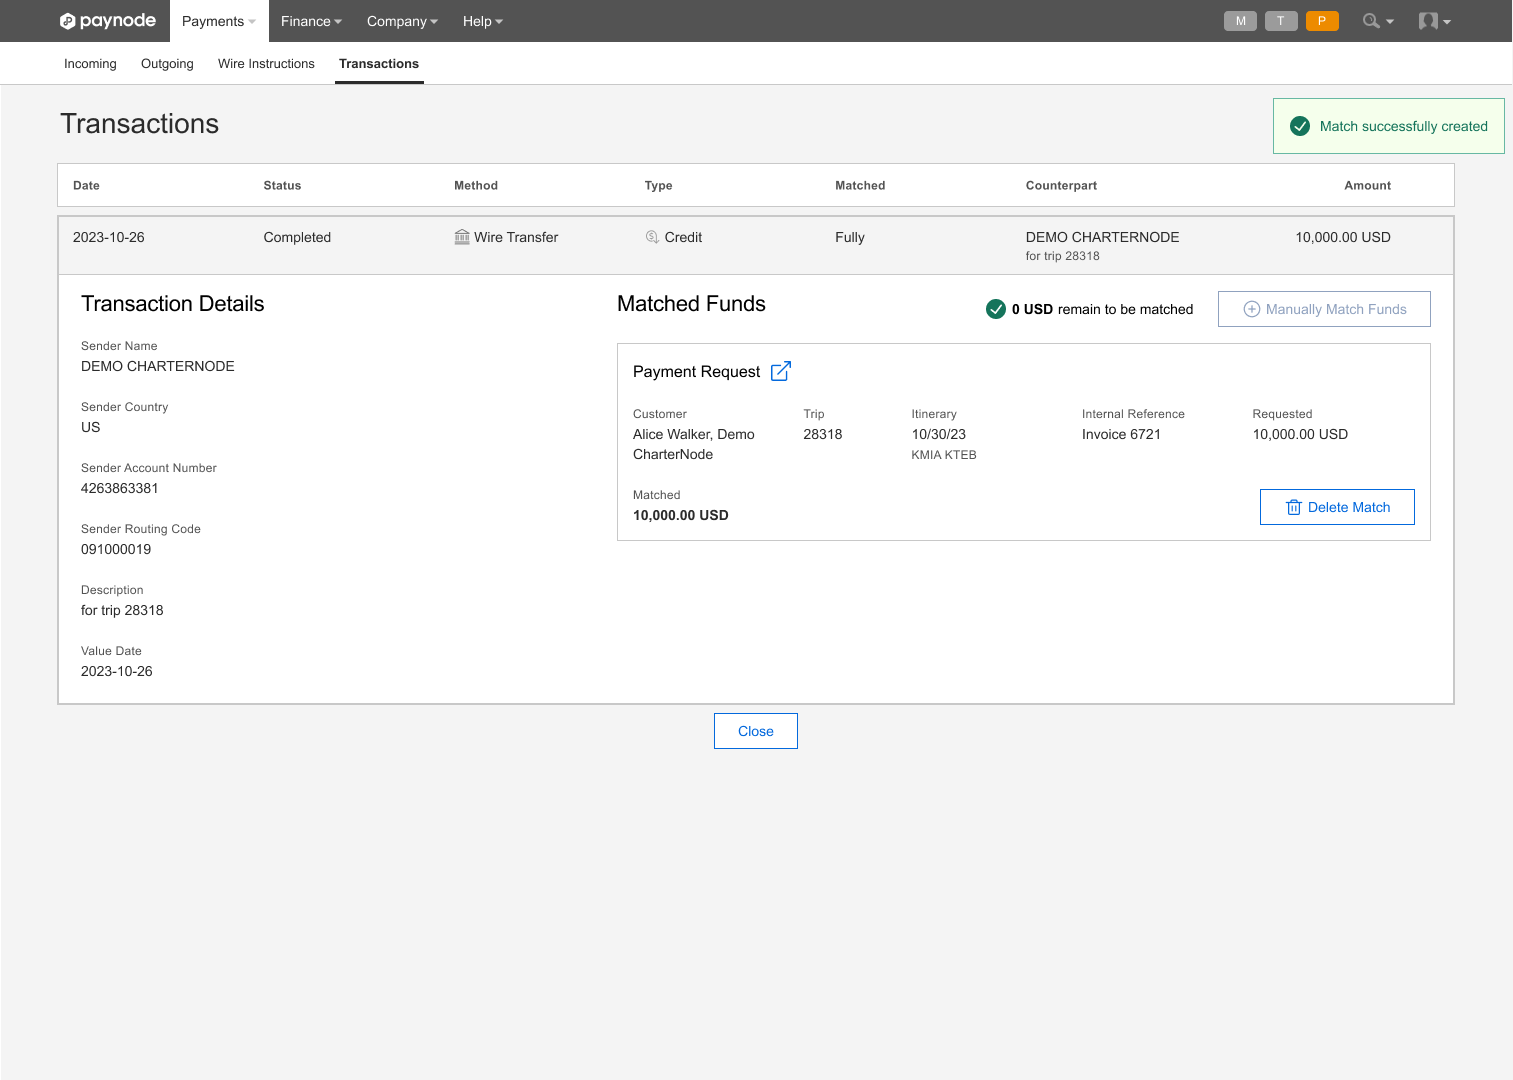Click the description value for trip 28318
The width and height of the screenshot is (1513, 1080).
(x=122, y=610)
